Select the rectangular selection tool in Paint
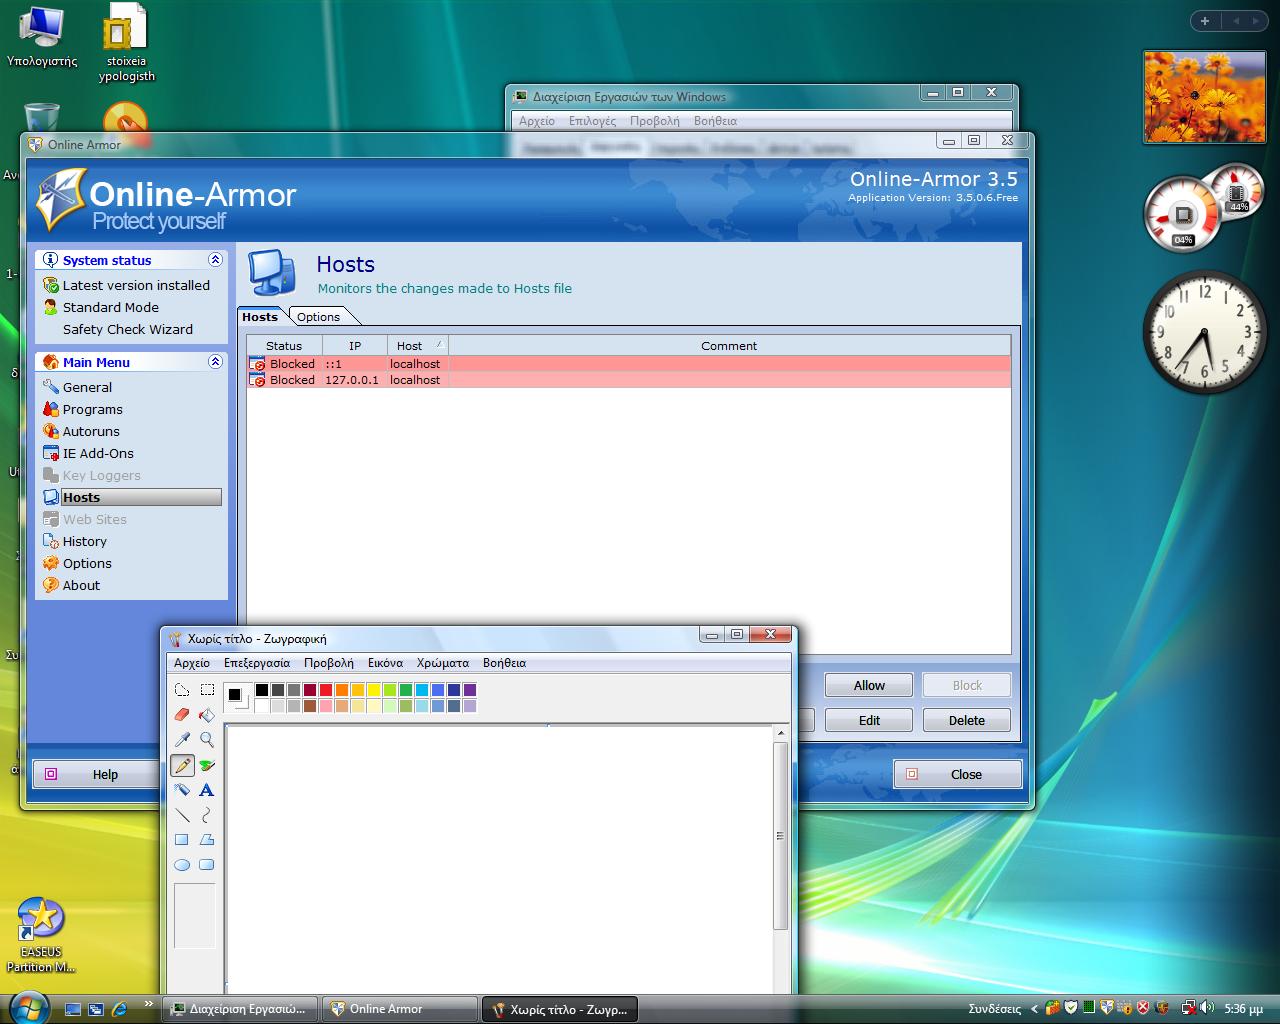 coord(207,690)
